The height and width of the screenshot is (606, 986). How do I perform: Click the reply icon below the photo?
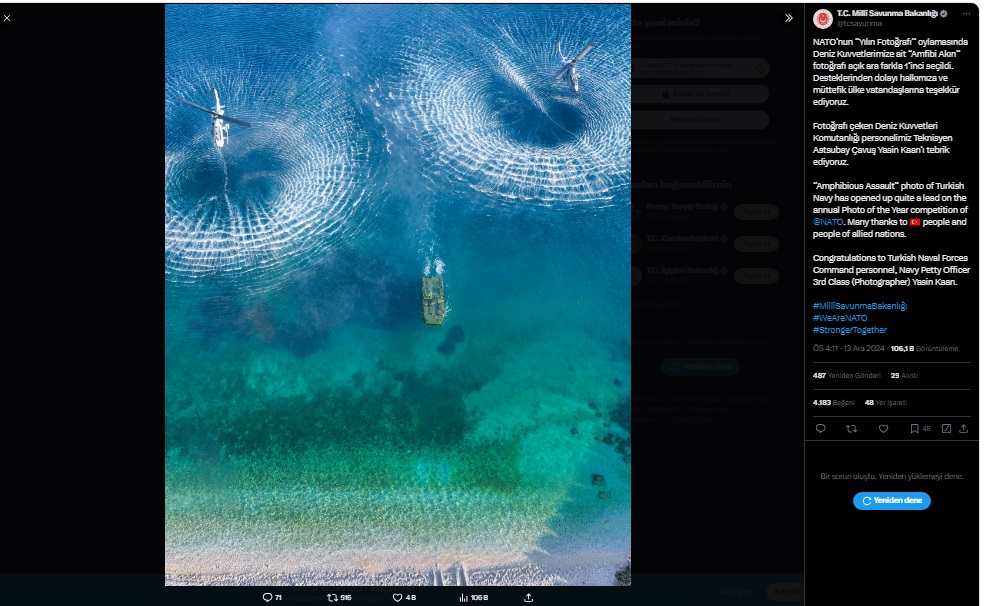click(267, 597)
